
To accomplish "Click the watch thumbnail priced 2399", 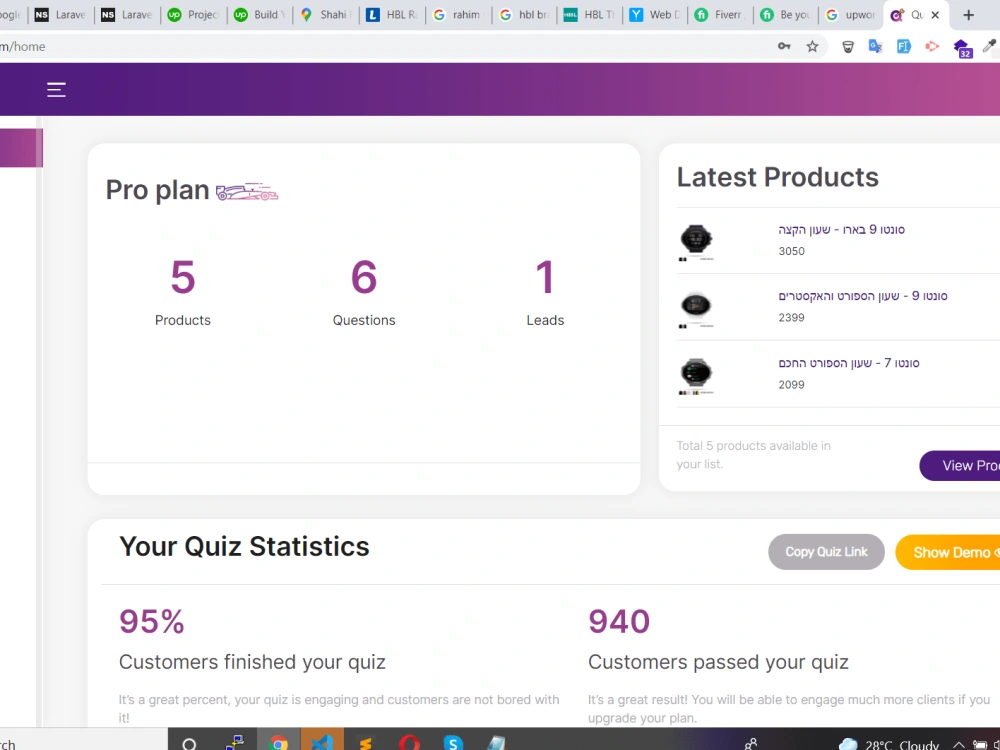I will click(x=696, y=309).
